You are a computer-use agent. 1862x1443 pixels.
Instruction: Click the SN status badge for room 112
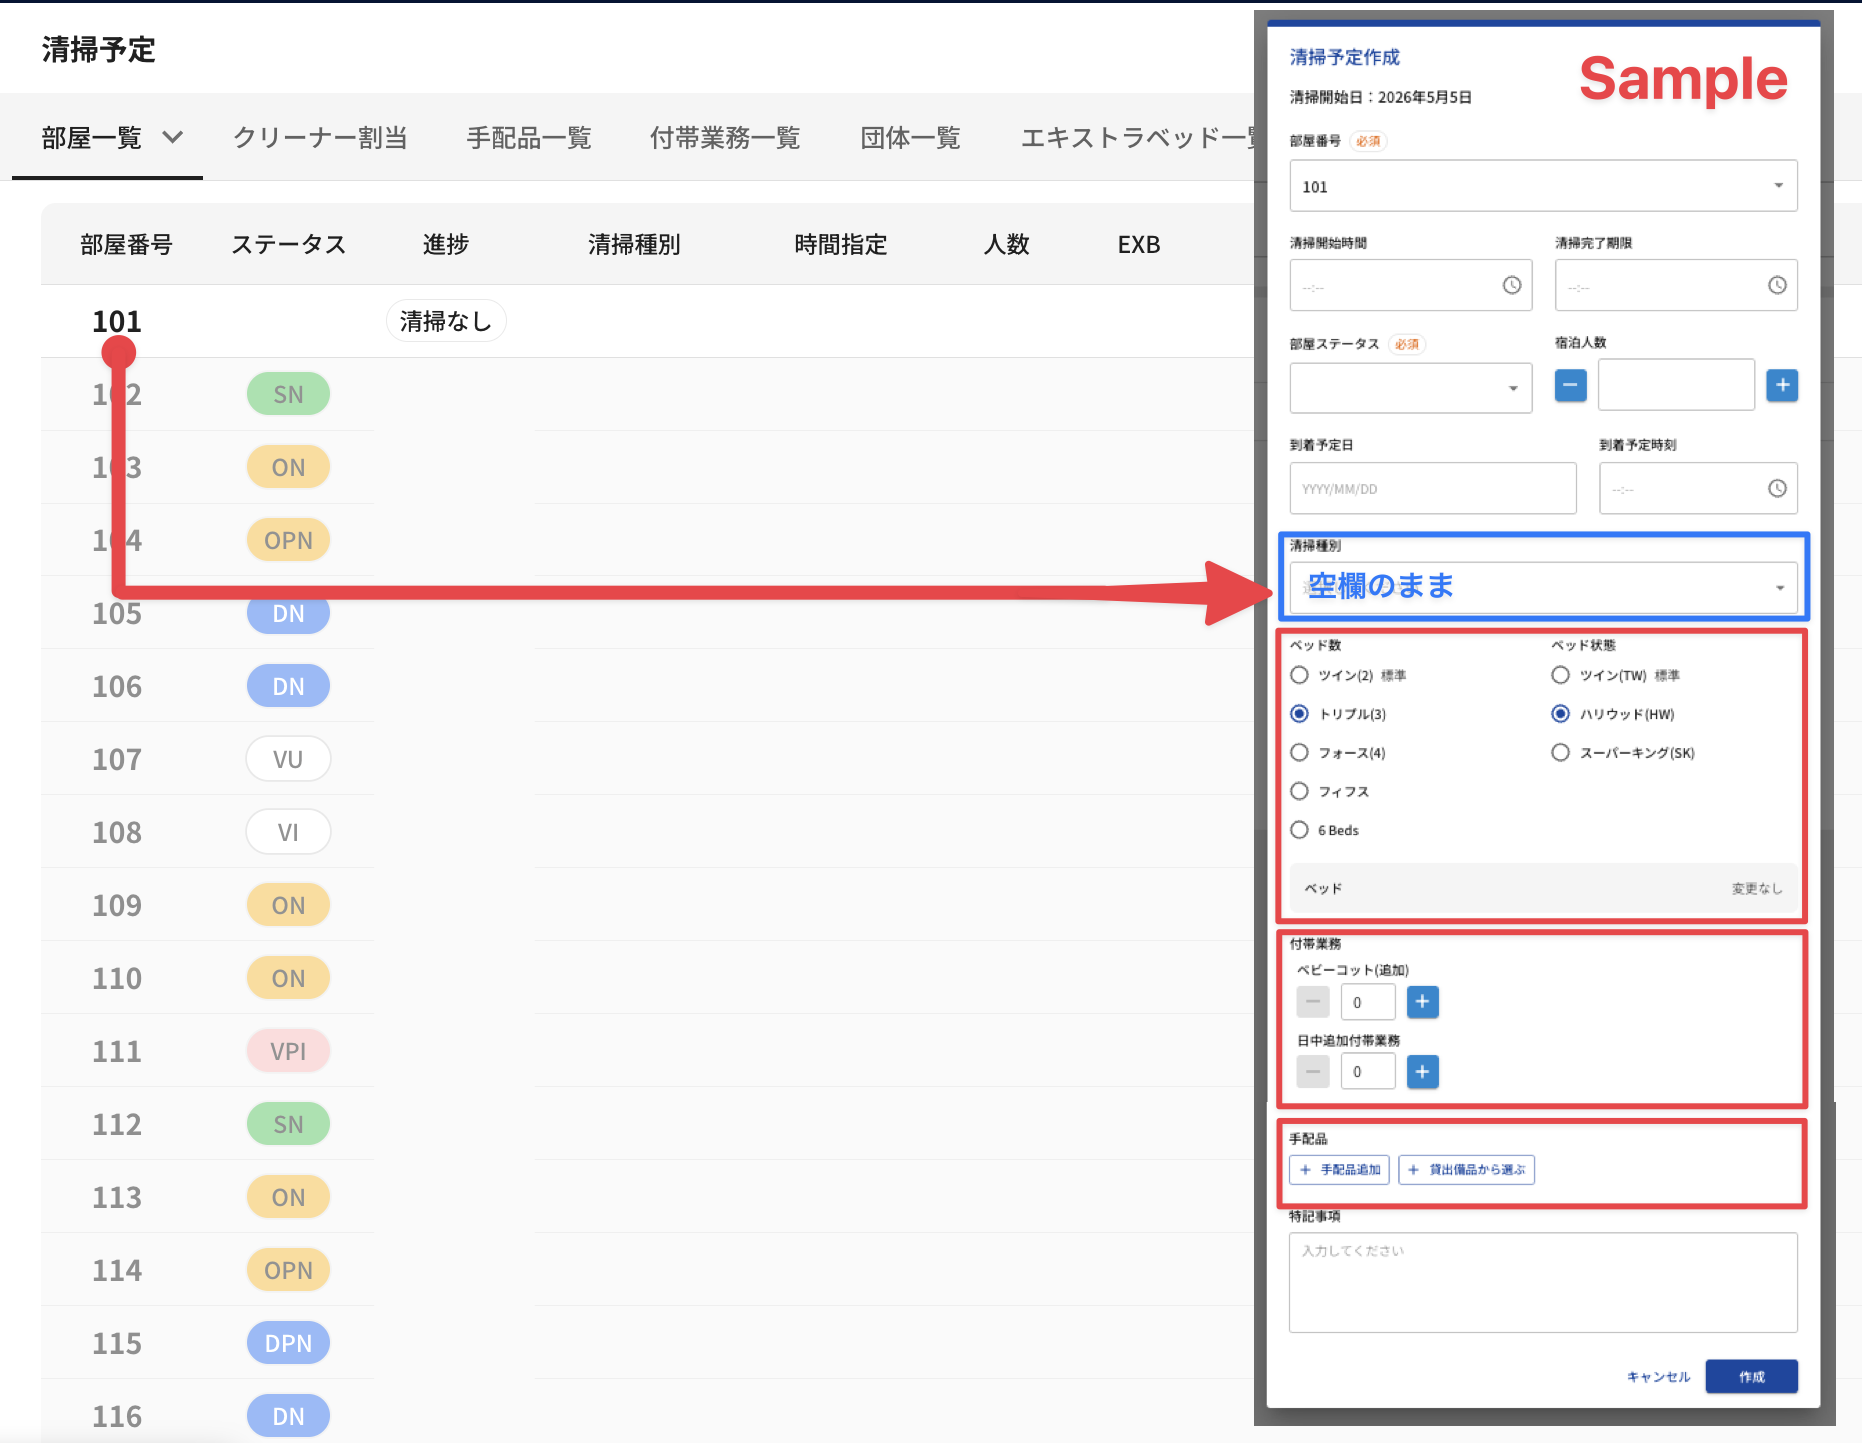288,1124
